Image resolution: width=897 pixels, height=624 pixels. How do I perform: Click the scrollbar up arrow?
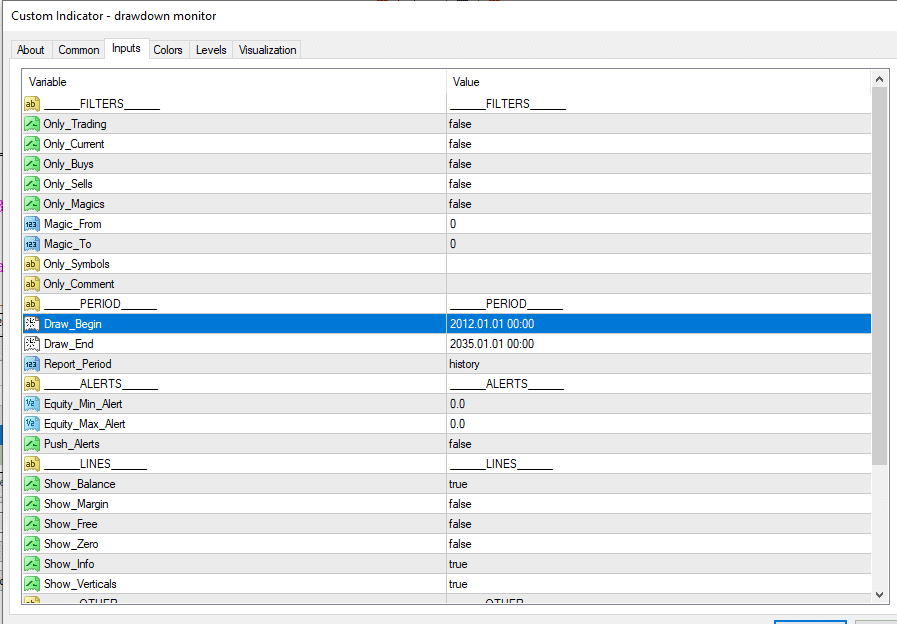tap(879, 79)
